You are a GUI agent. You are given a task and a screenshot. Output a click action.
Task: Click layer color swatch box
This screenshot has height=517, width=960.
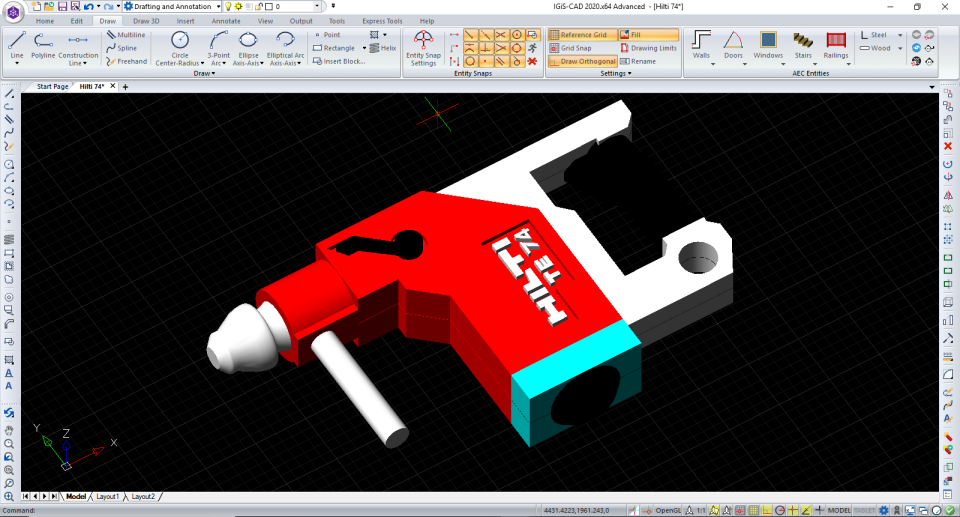(269, 6)
